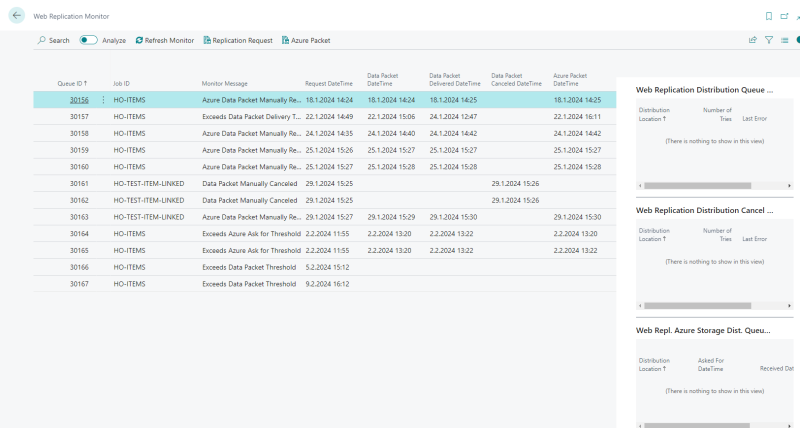Click the Share icon
The width and height of the screenshot is (800, 428).
pyautogui.click(x=752, y=40)
